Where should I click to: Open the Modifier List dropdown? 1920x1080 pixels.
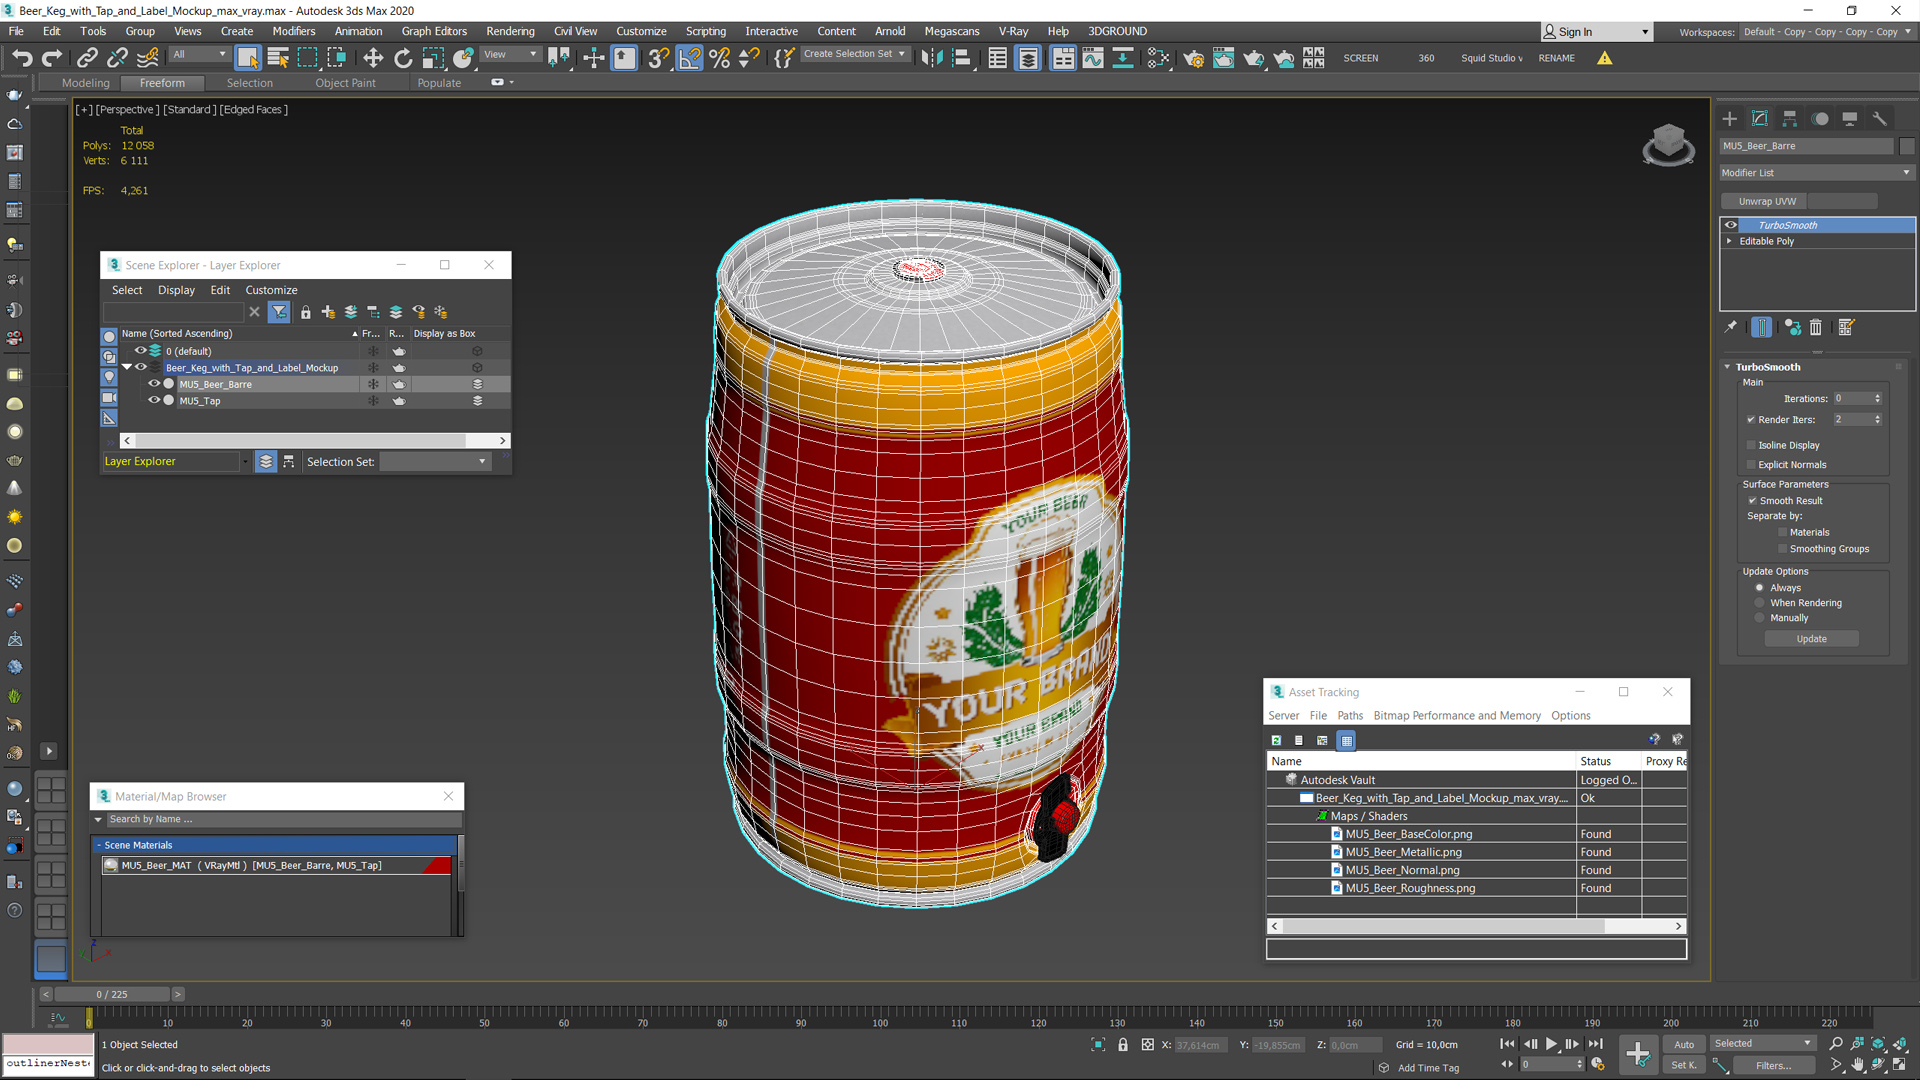pos(1816,173)
